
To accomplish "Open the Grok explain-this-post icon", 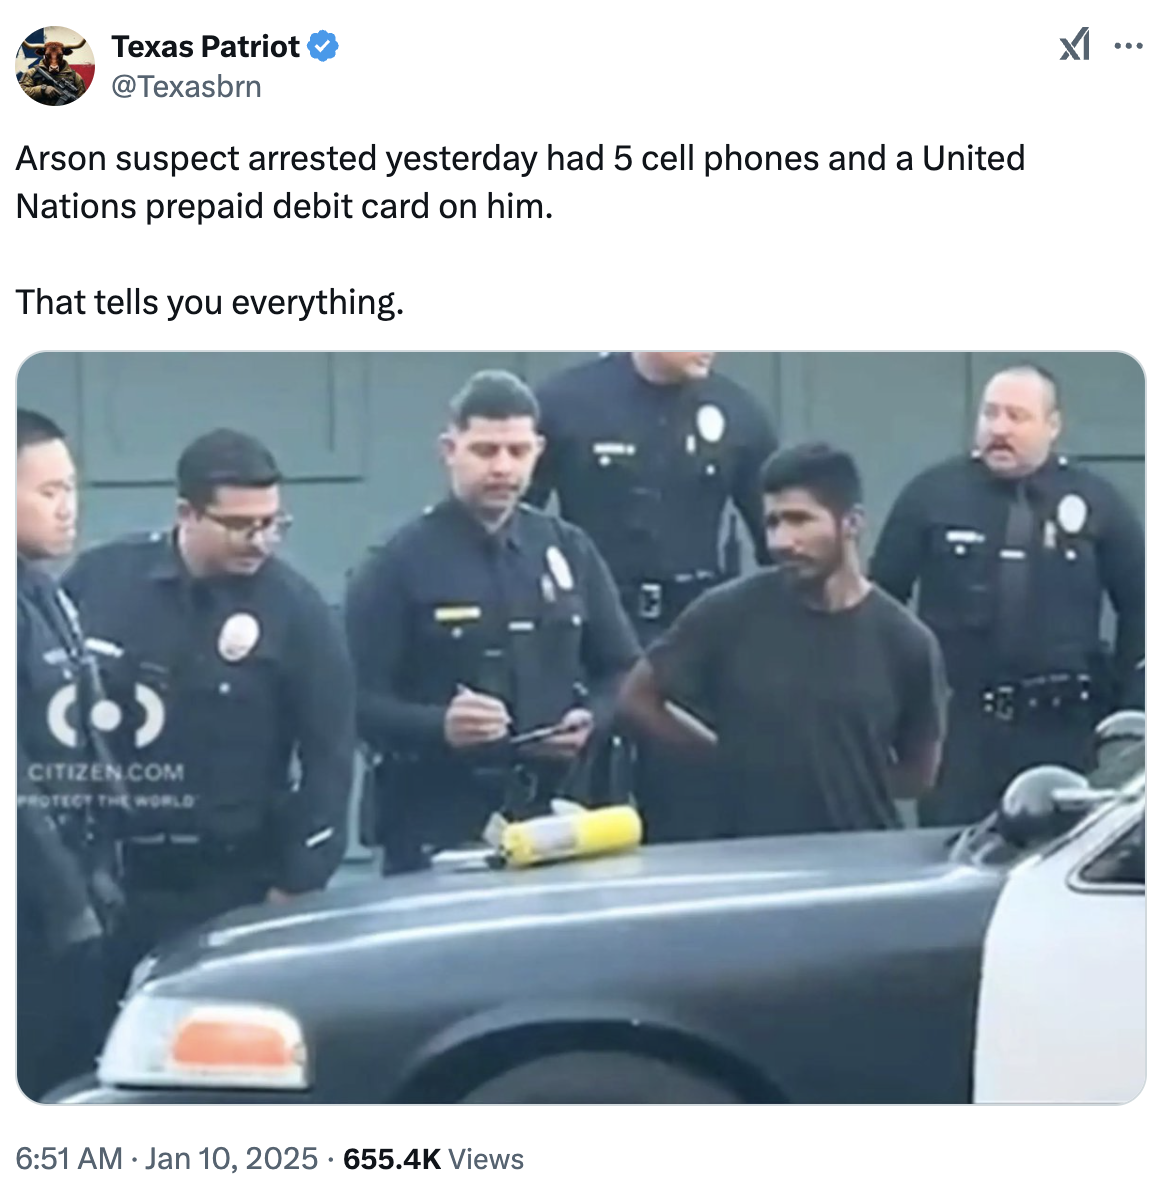I will point(1075,45).
